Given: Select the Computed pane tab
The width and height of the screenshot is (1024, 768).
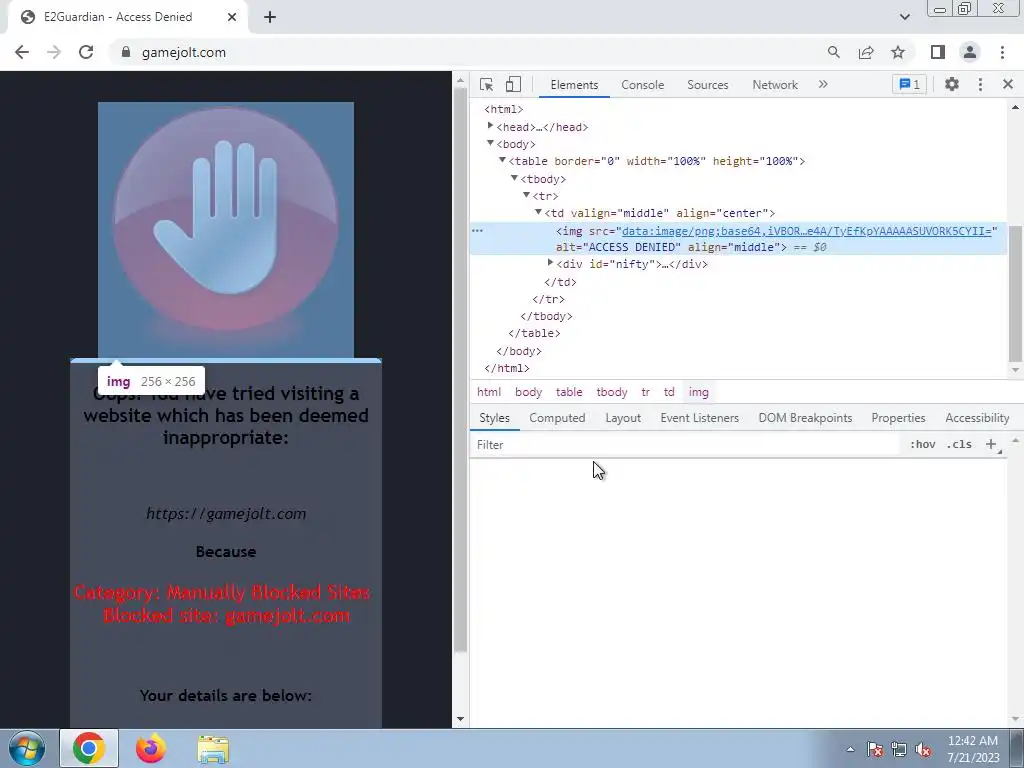Looking at the screenshot, I should tap(557, 418).
